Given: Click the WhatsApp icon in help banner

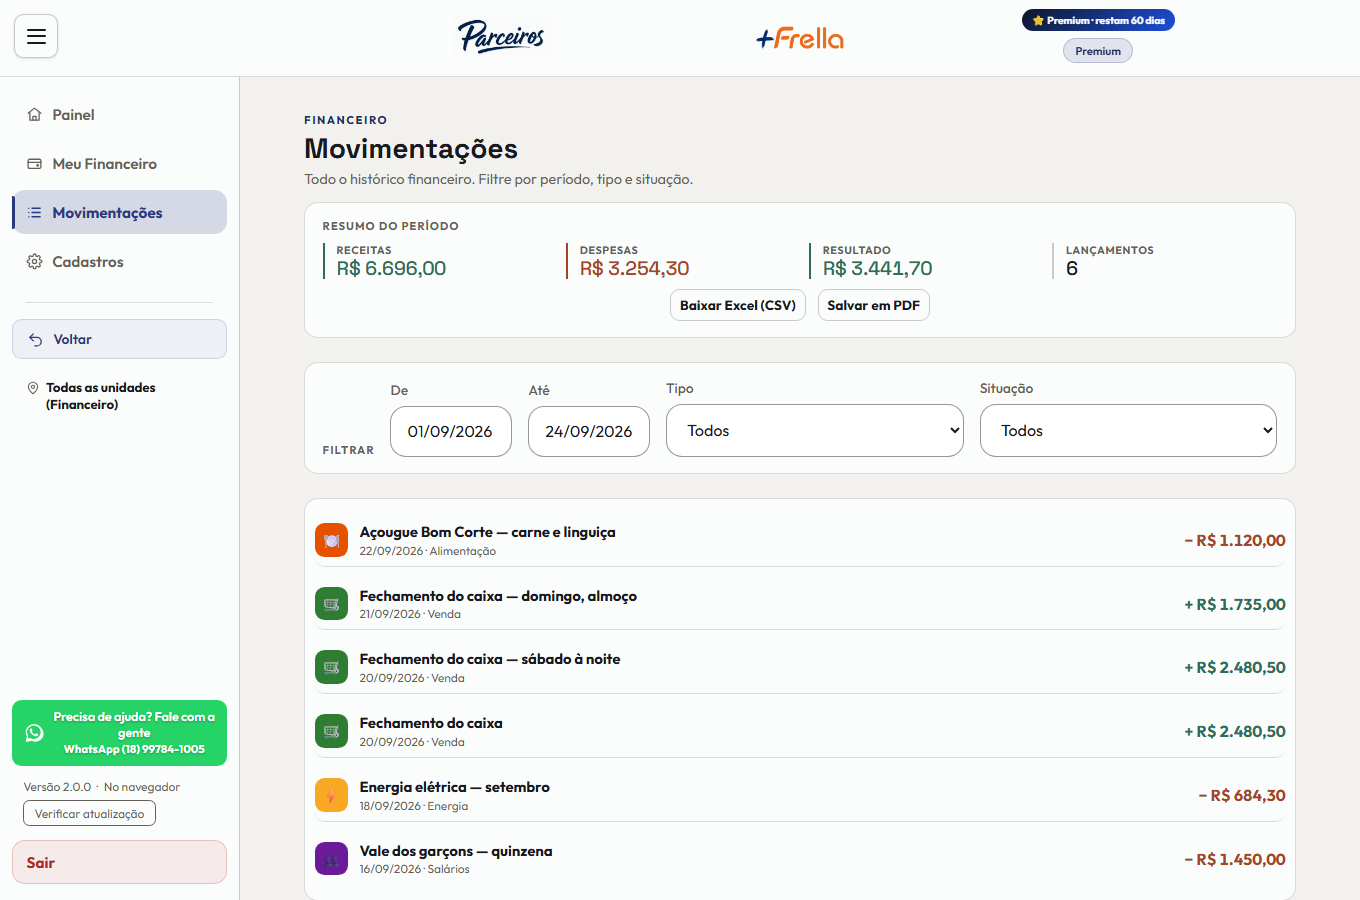Looking at the screenshot, I should 35,733.
